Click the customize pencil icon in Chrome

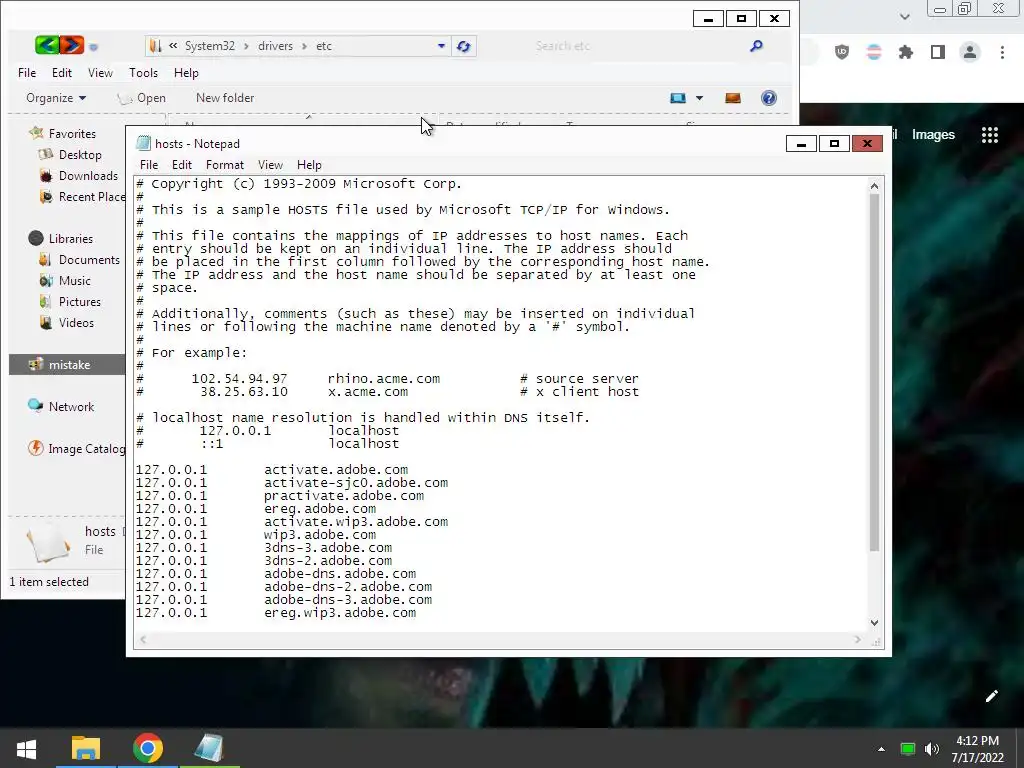tap(991, 696)
